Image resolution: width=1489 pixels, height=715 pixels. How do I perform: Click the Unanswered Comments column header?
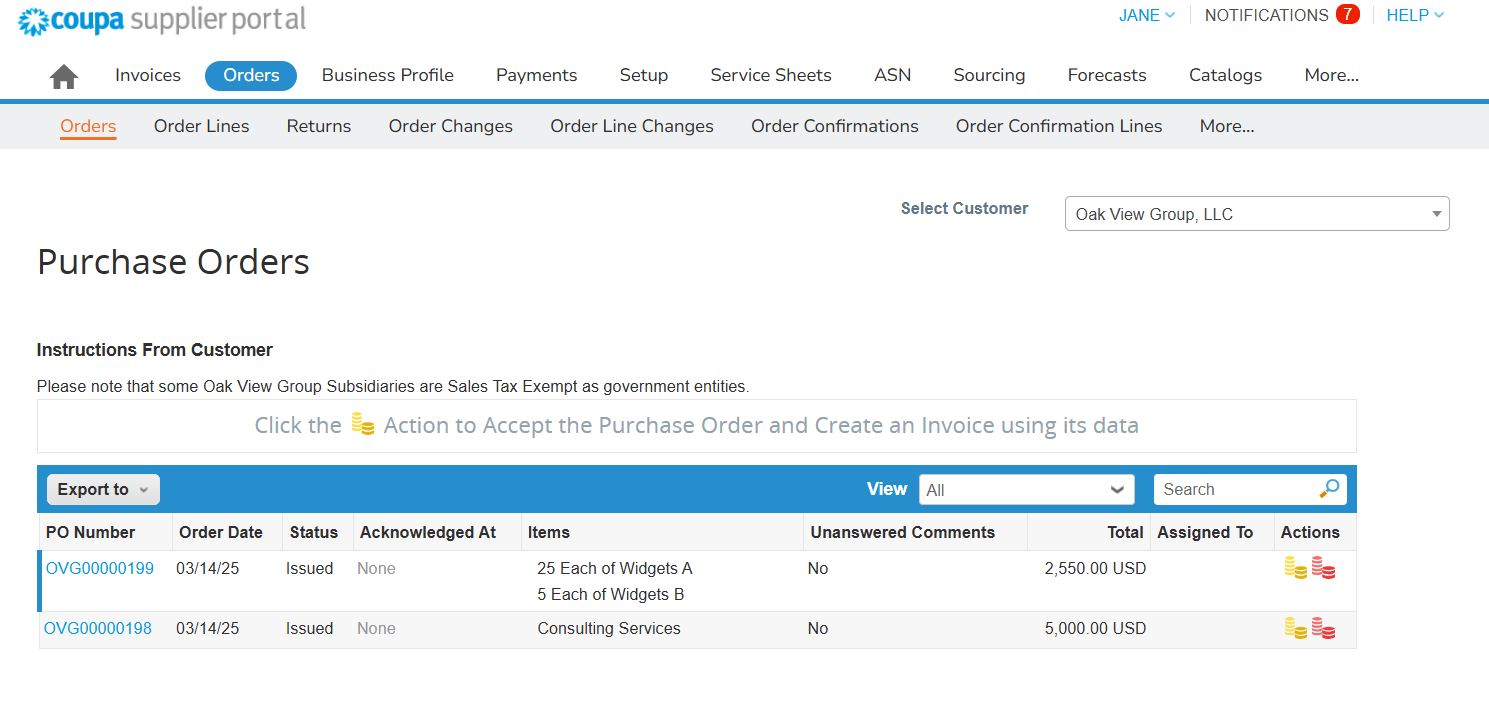903,532
